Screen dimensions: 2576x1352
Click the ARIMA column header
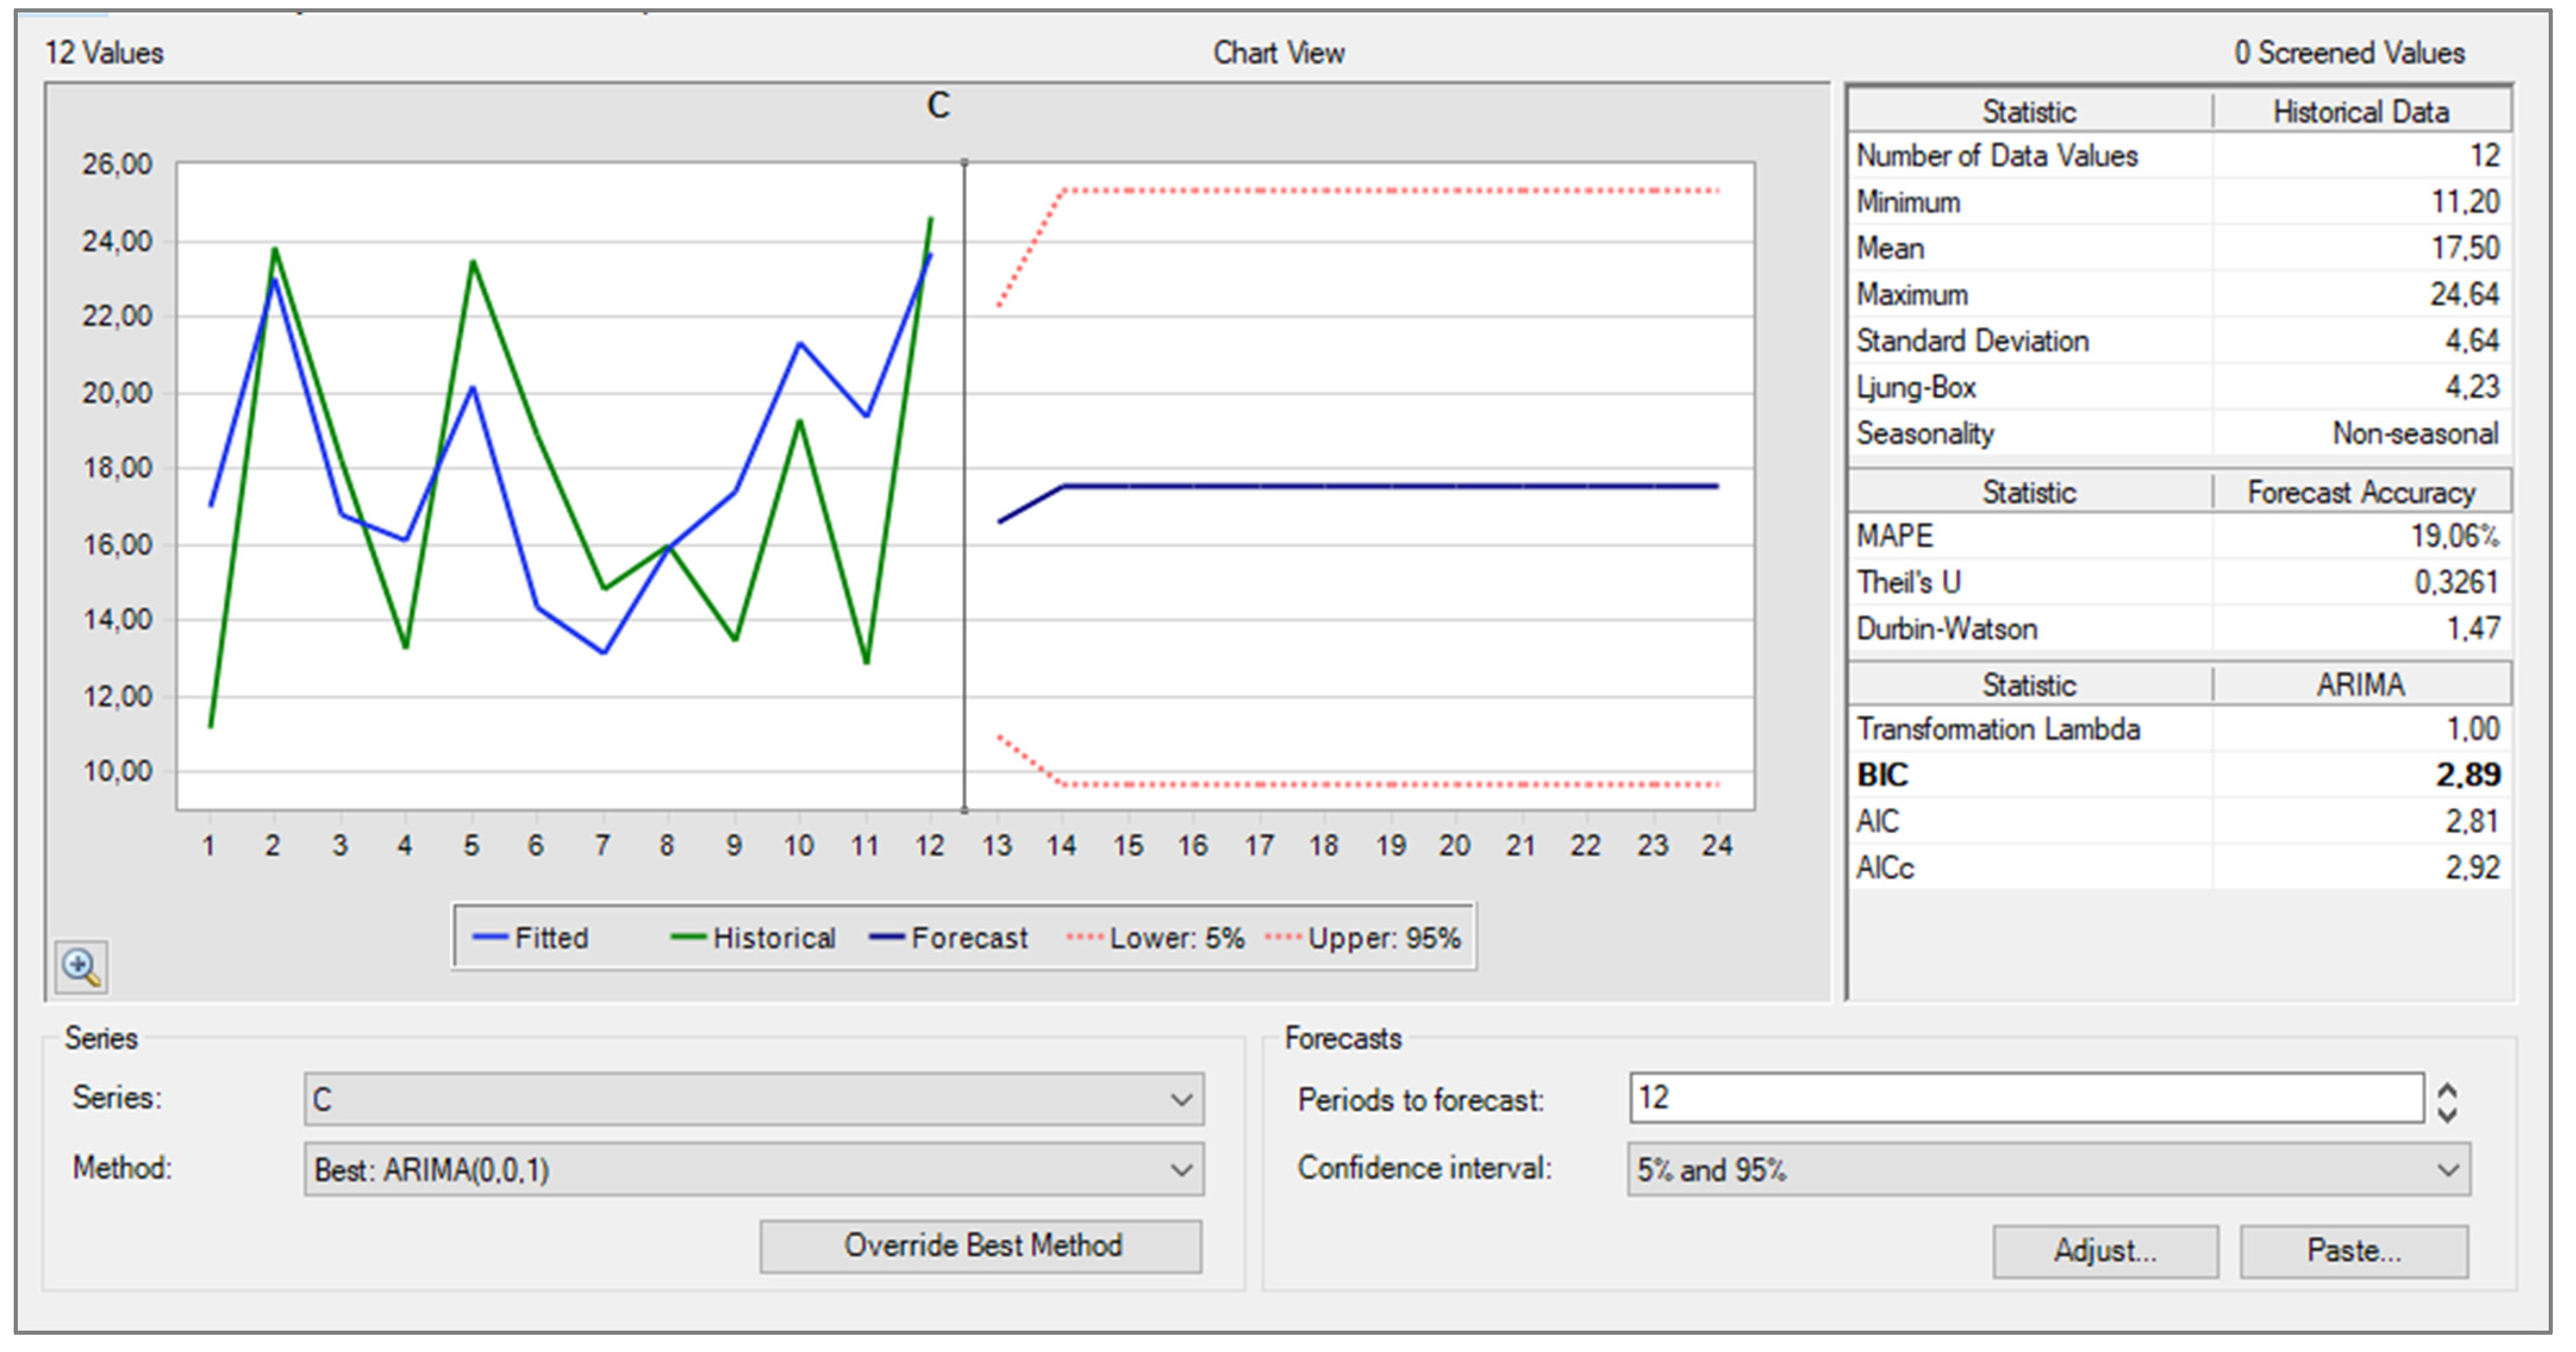2360,685
